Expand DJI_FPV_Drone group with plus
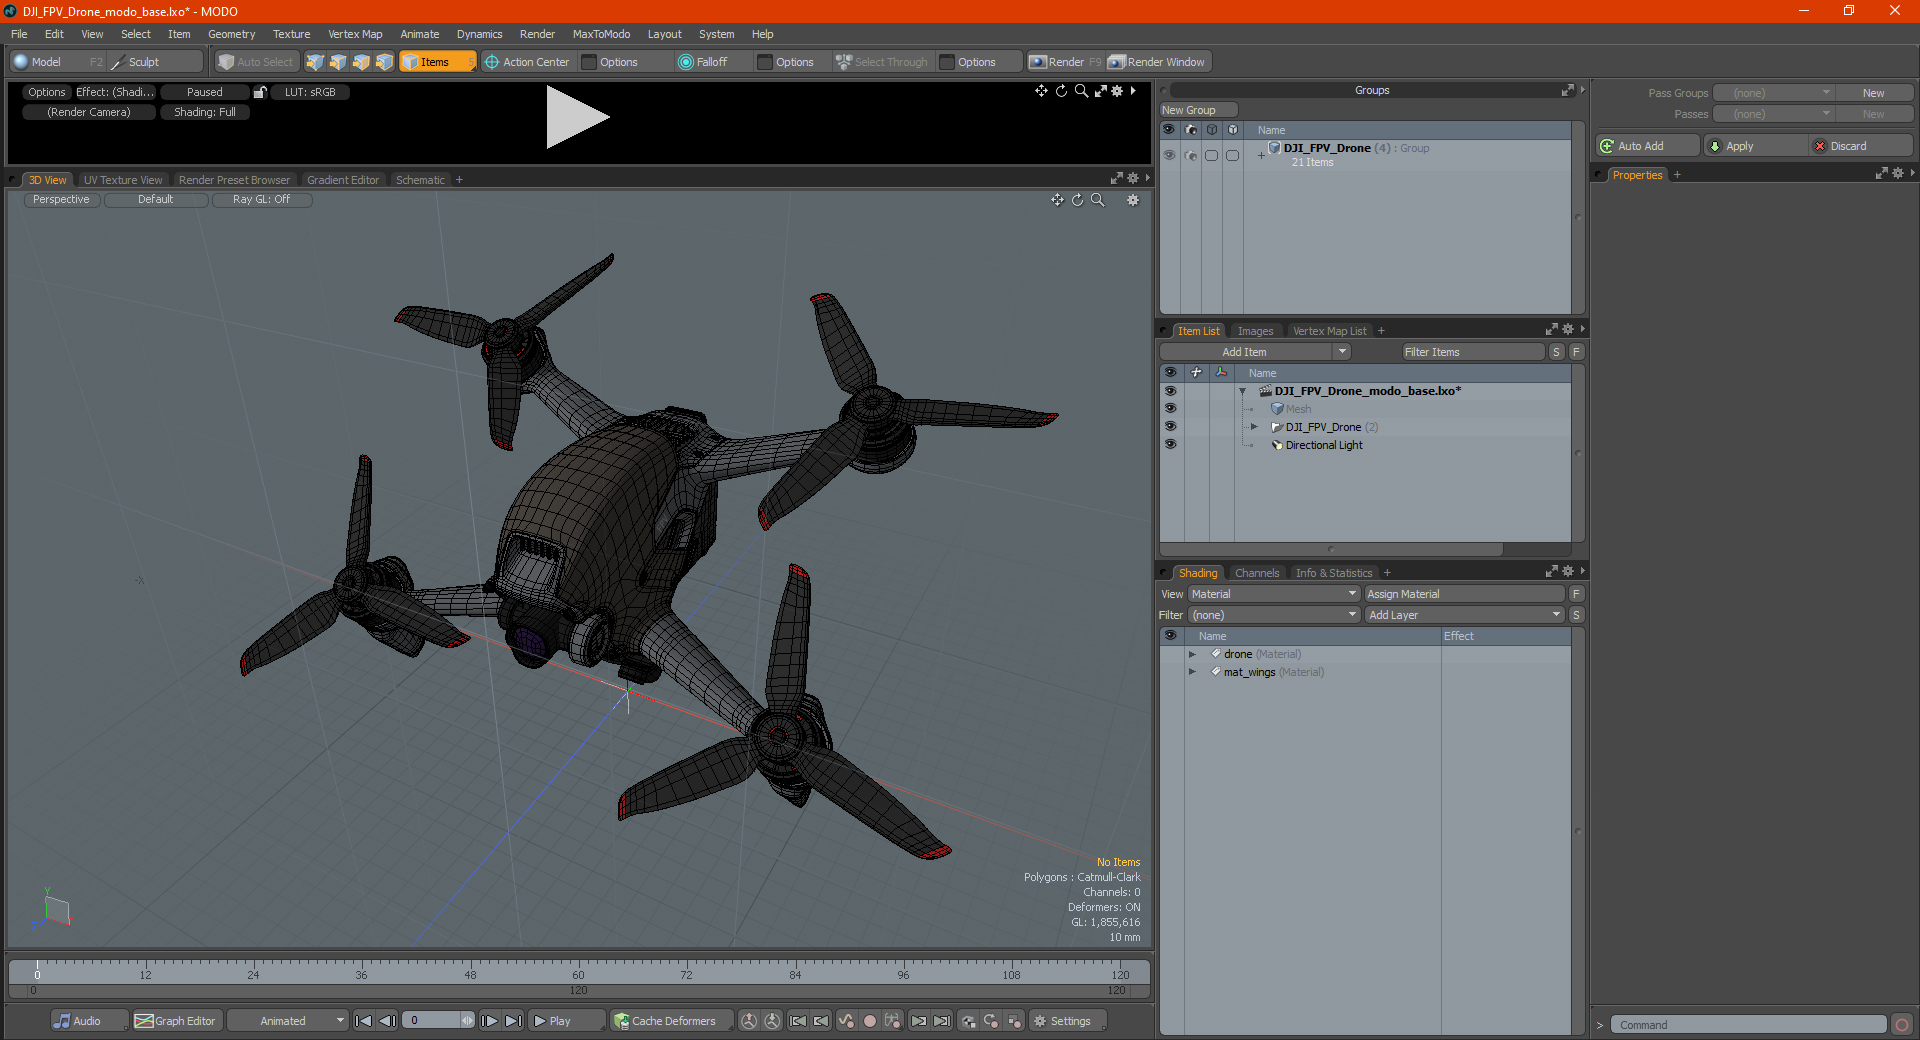 point(1261,155)
